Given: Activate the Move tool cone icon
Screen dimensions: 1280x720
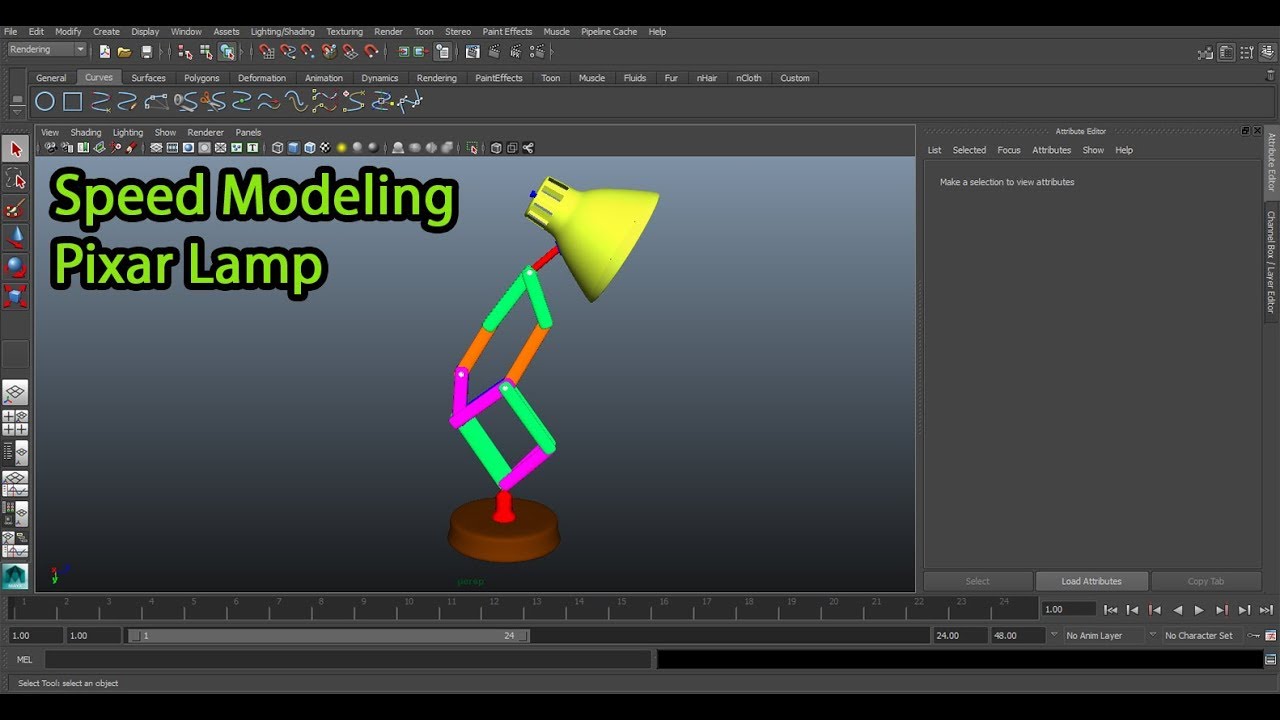Looking at the screenshot, I should click(x=15, y=237).
